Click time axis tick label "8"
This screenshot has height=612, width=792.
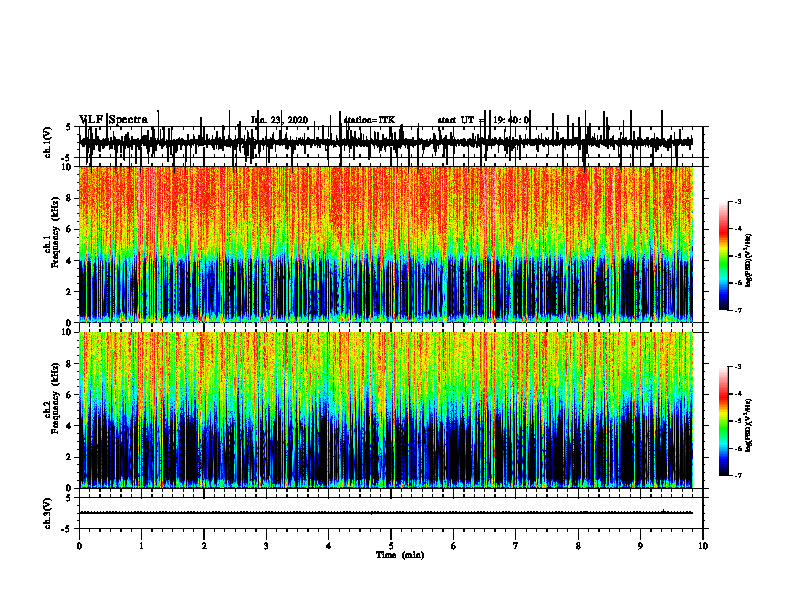[578, 546]
